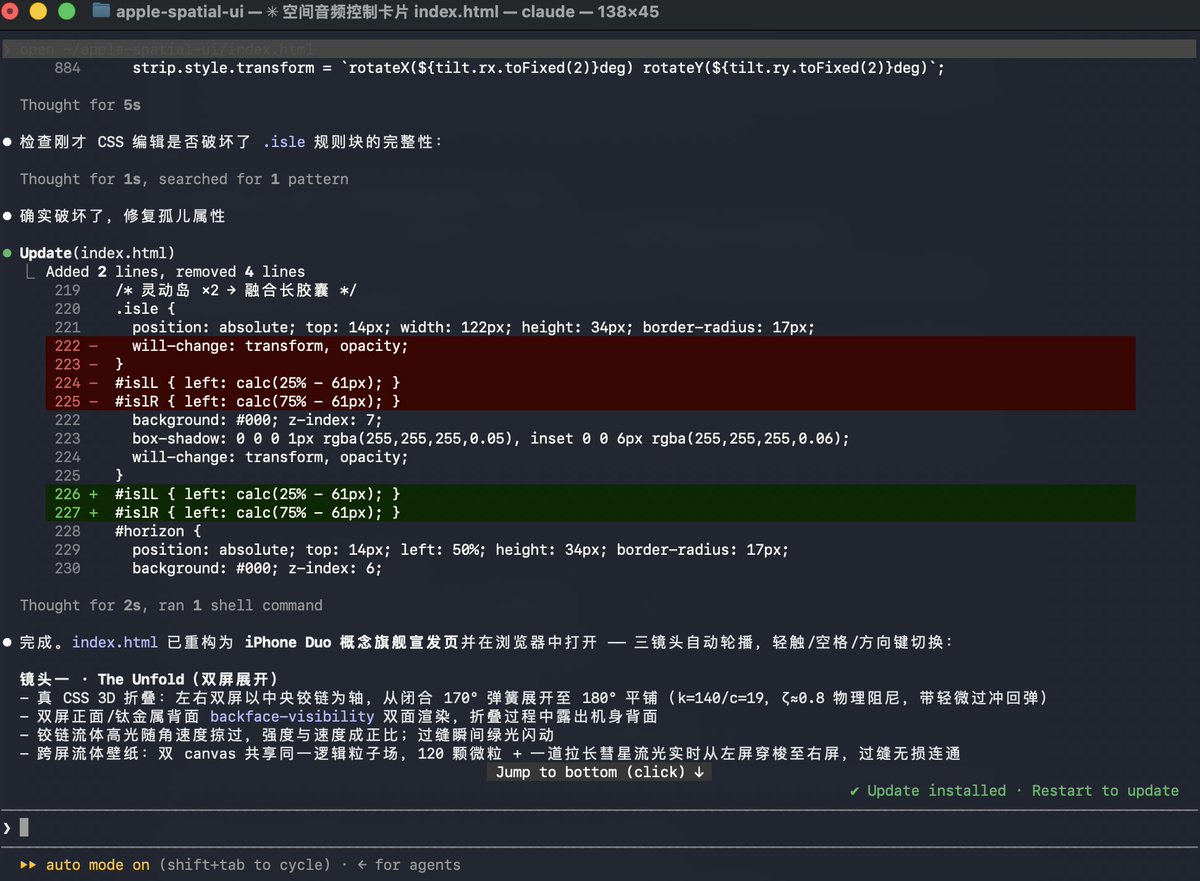The width and height of the screenshot is (1200, 881).
Task: Click heading "镜头一 · The Unfold（双屏展开）"
Action: [x=149, y=679]
